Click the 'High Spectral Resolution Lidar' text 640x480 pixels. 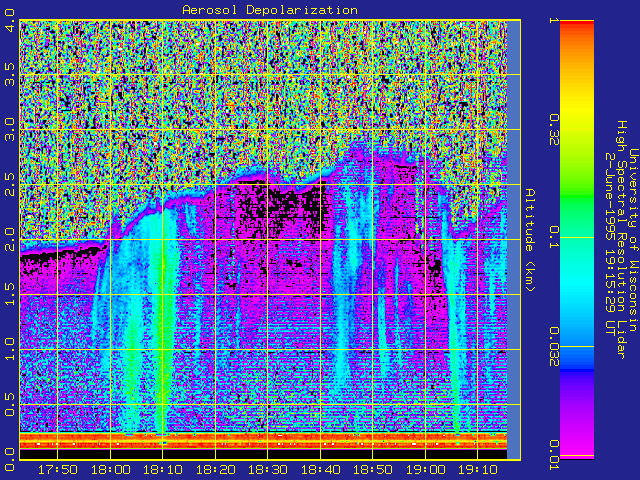coord(621,240)
